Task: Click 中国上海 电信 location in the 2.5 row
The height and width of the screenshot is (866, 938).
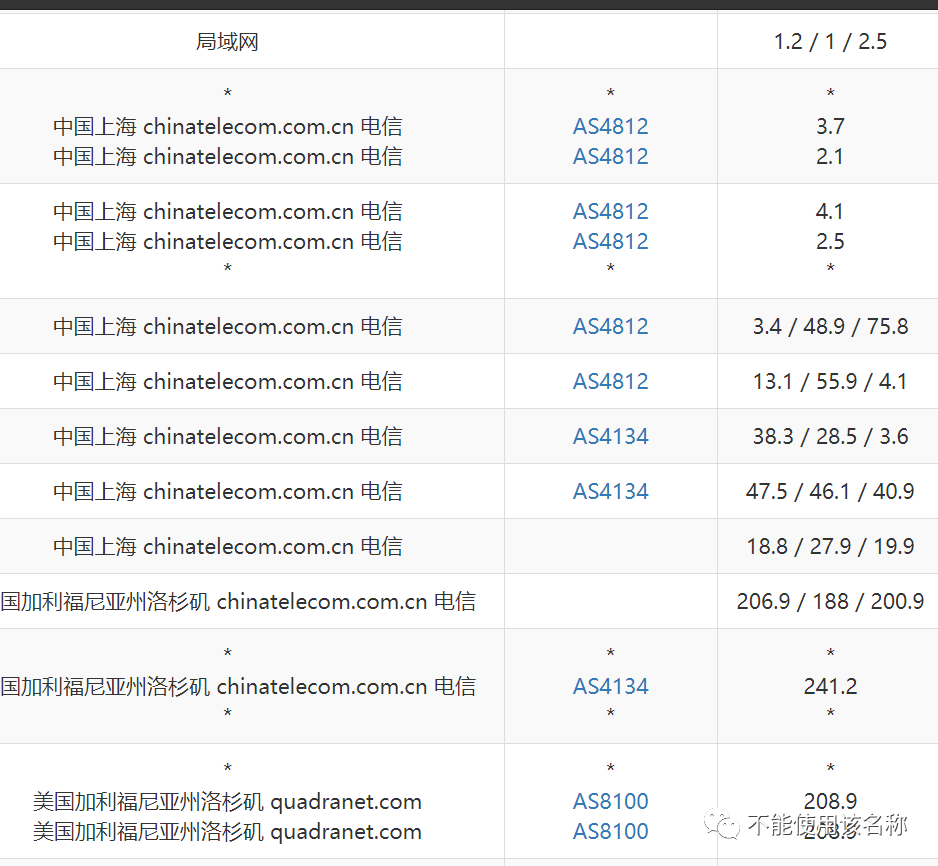Action: point(227,241)
